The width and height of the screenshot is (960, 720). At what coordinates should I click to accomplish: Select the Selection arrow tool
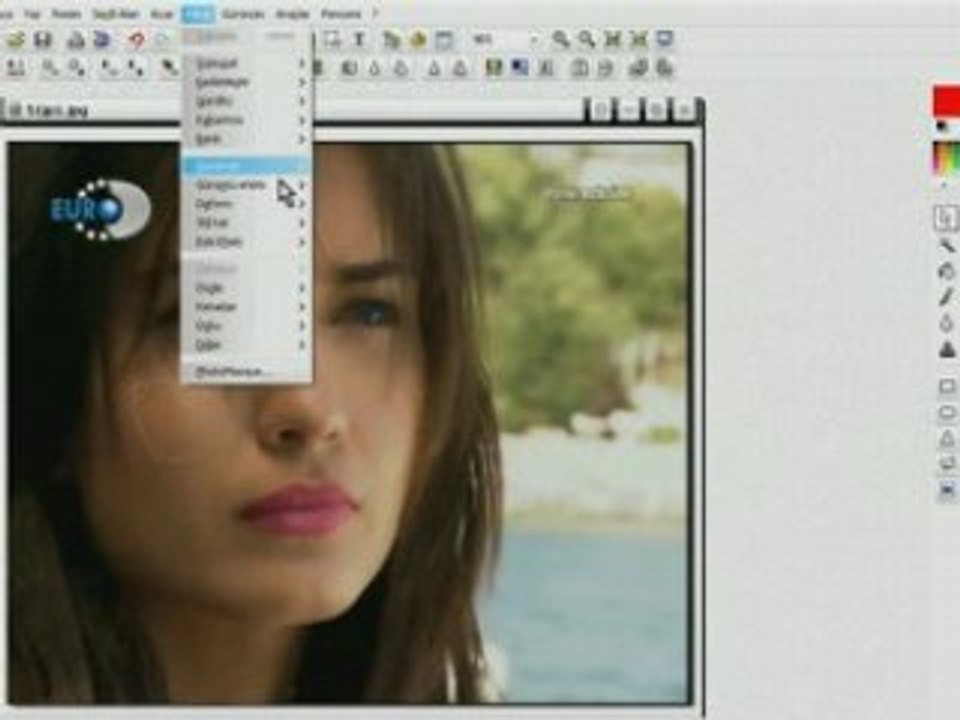coord(947,219)
